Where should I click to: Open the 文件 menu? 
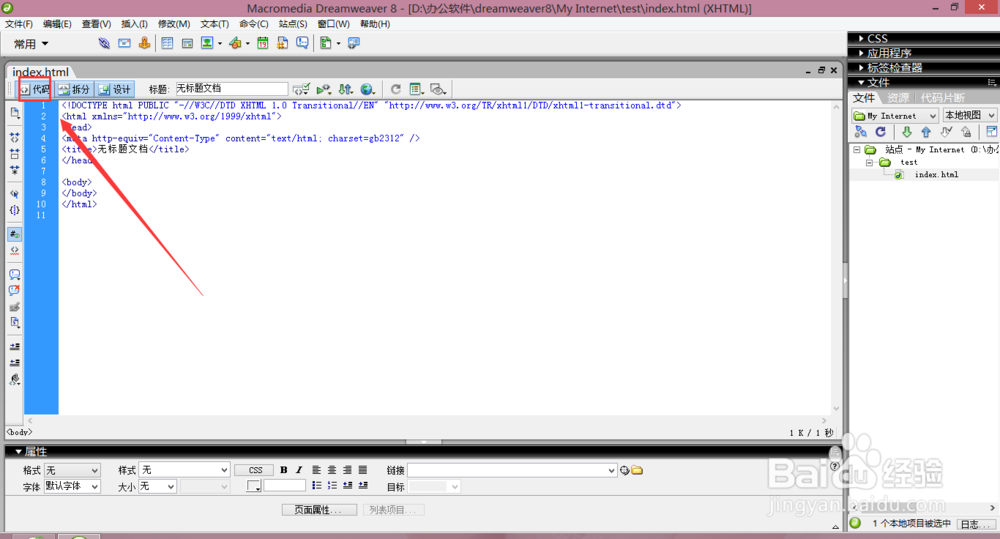pos(19,24)
